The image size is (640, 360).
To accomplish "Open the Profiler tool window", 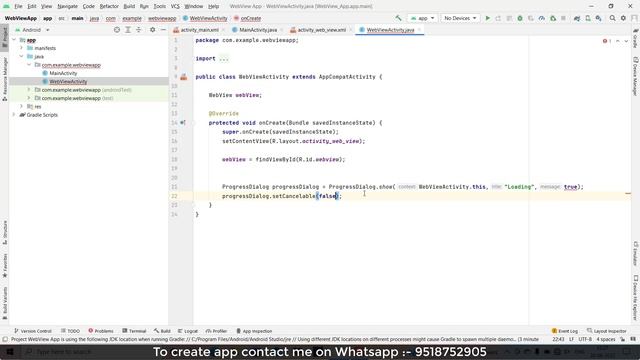I will [216, 331].
